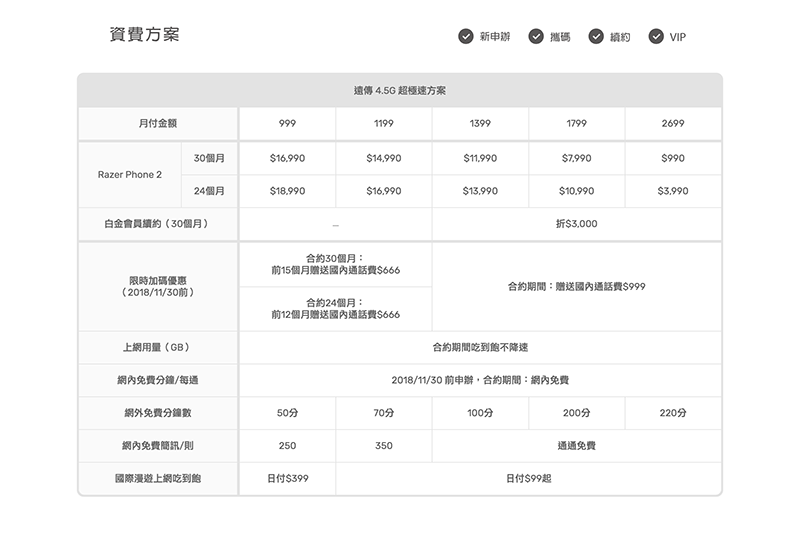
Task: Toggle the 續約 checkmark icon
Action: coord(596,37)
